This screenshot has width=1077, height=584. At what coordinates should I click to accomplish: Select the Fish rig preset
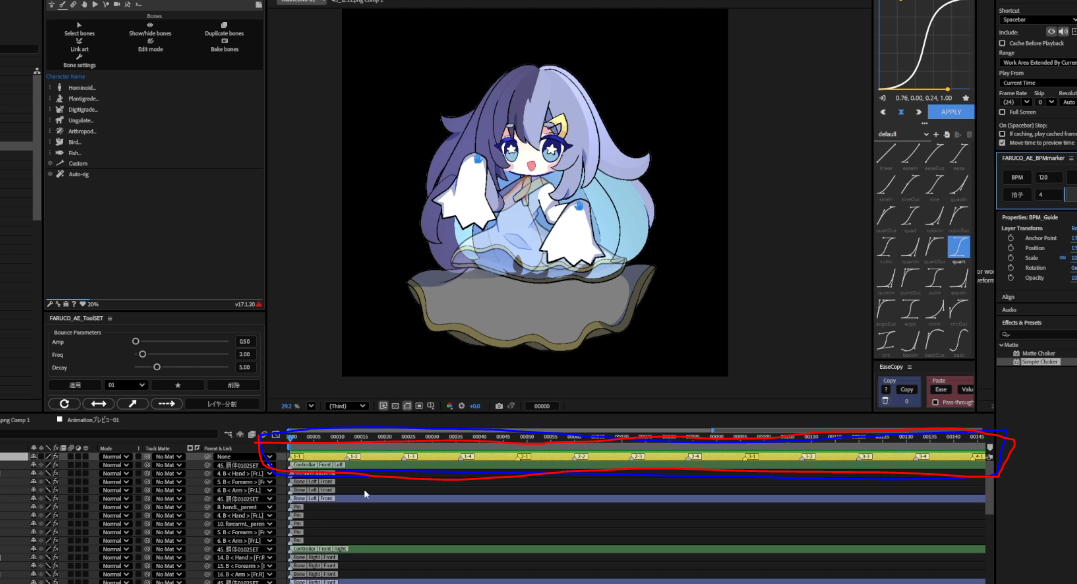pos(69,153)
